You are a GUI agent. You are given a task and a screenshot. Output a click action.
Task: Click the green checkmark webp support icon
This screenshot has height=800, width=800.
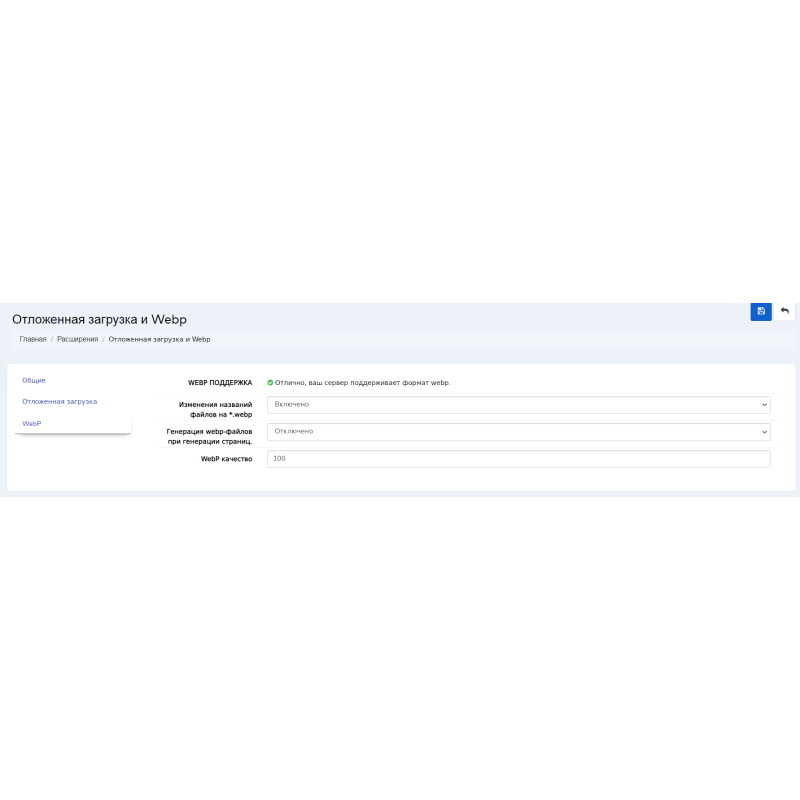[x=271, y=382]
